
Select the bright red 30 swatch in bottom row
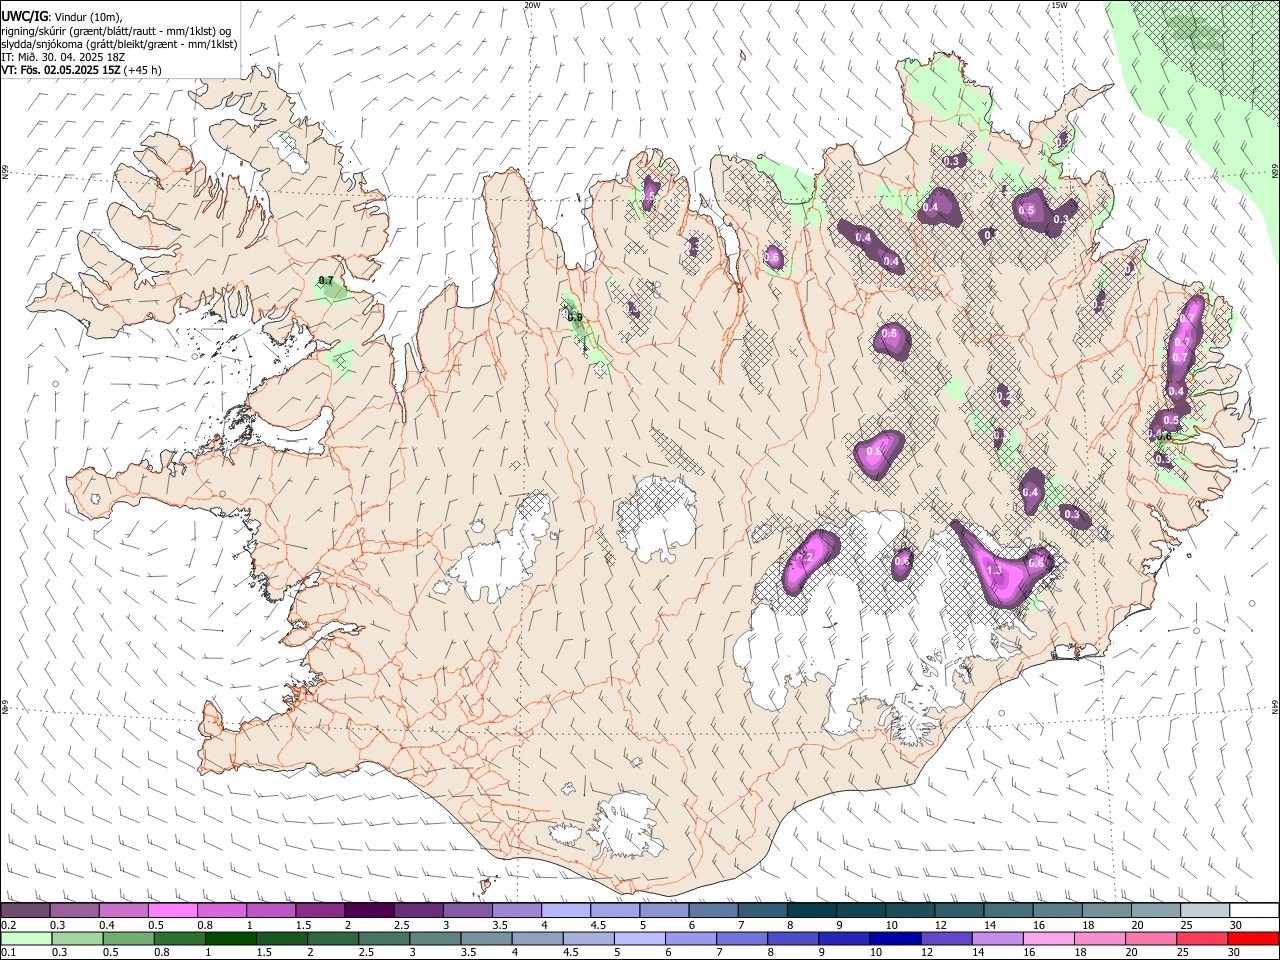[1252, 938]
